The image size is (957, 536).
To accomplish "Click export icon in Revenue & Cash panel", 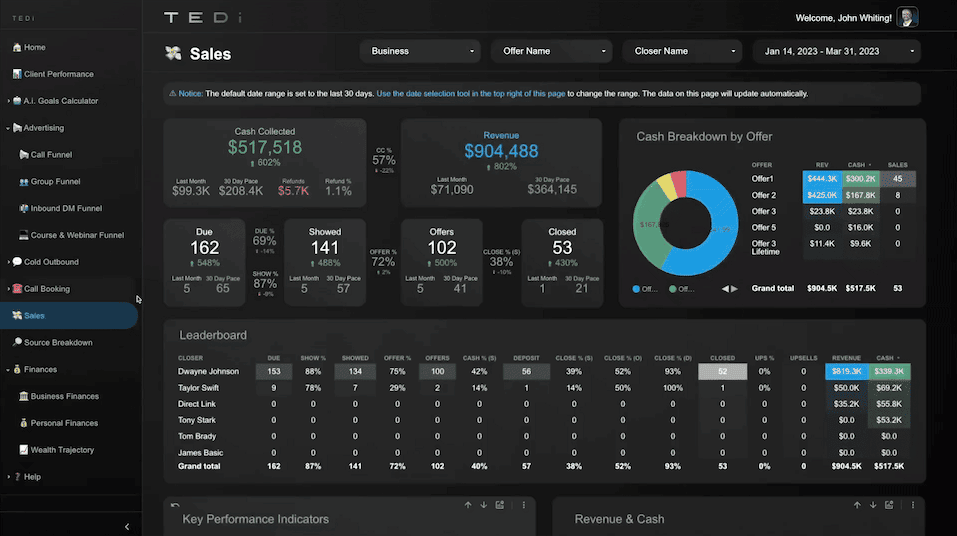I will [x=889, y=505].
